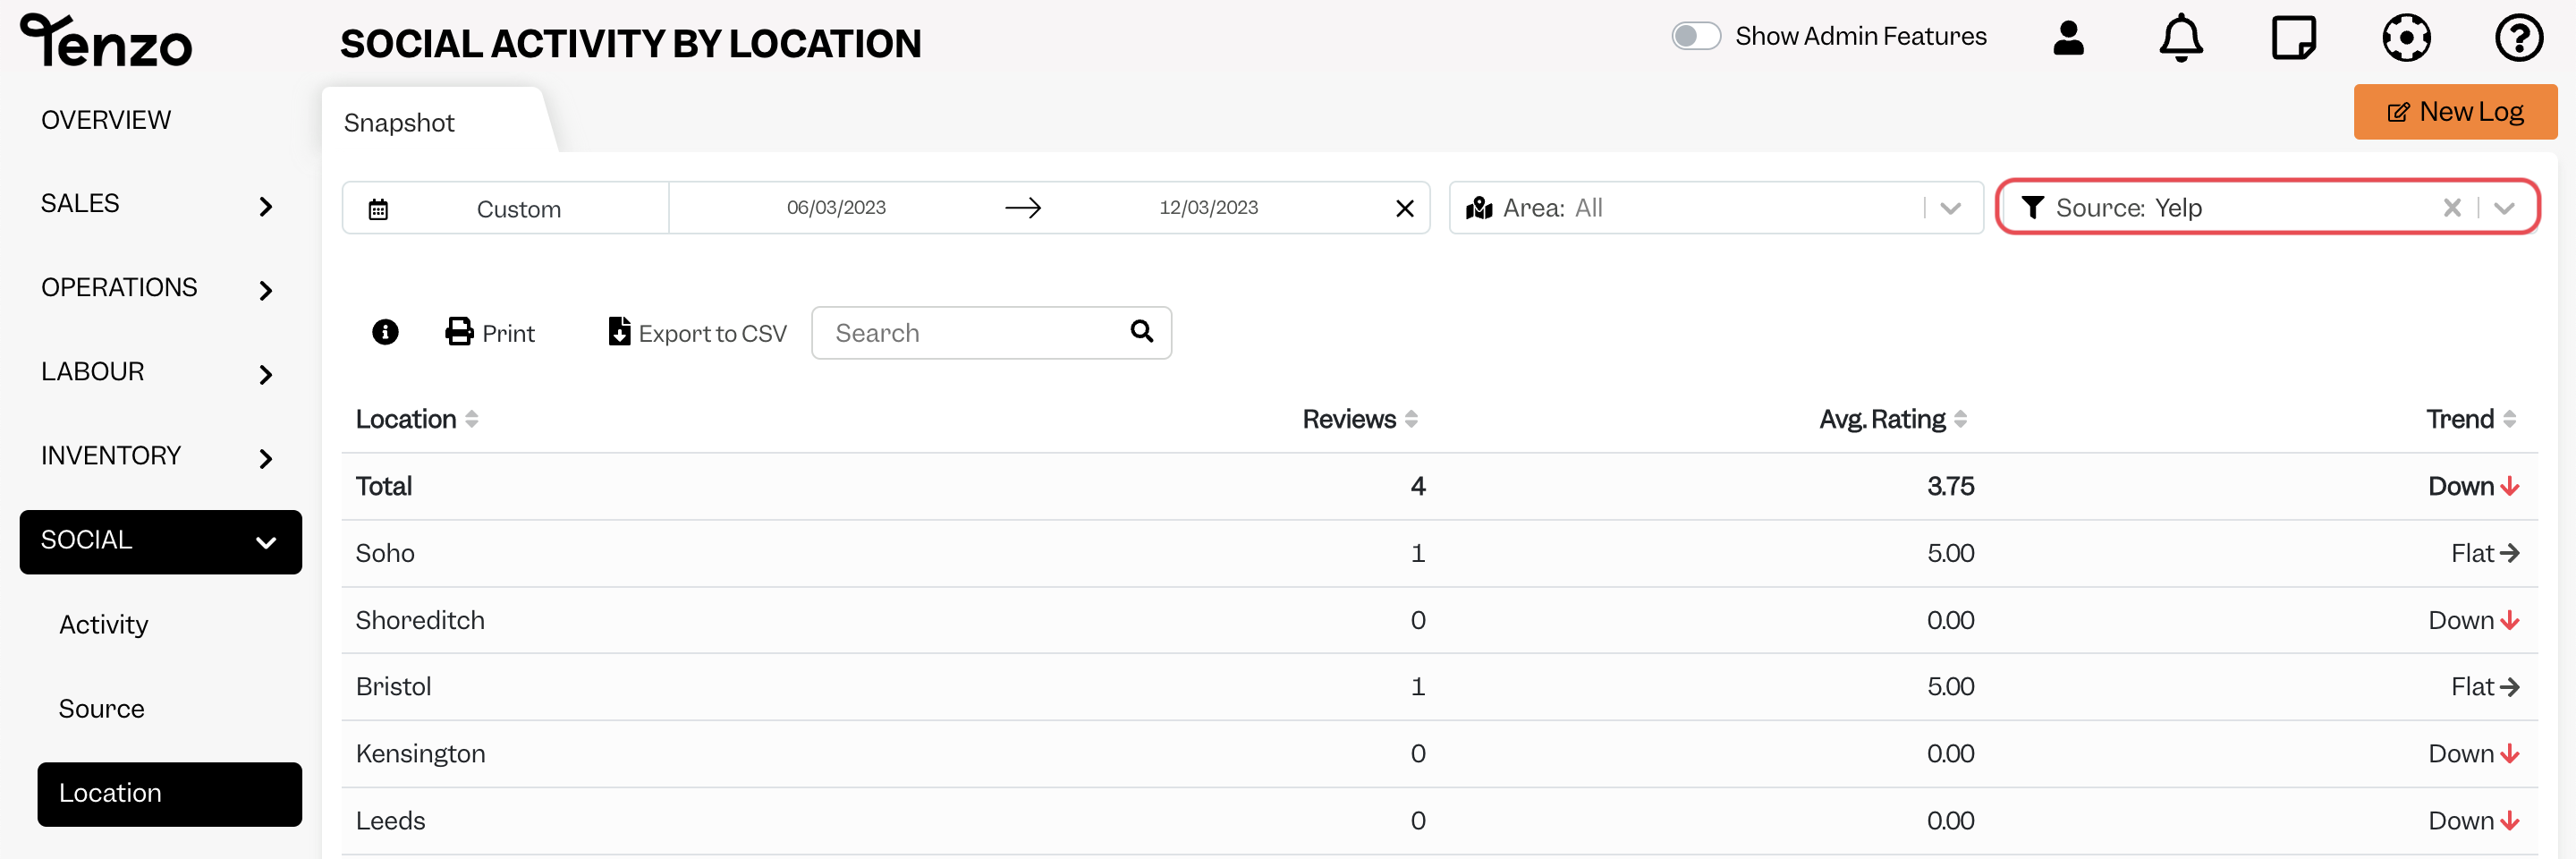2576x859 pixels.
Task: Click Bristol average rating 5.00
Action: coord(1950,687)
